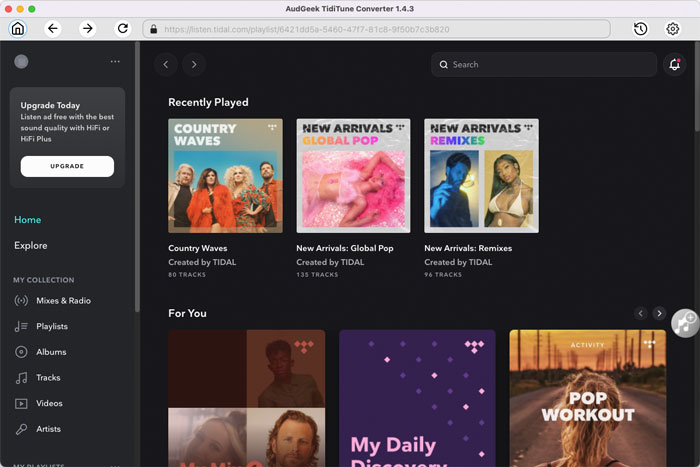Select Home in the sidebar
Viewport: 700px width, 467px height.
pyautogui.click(x=28, y=220)
